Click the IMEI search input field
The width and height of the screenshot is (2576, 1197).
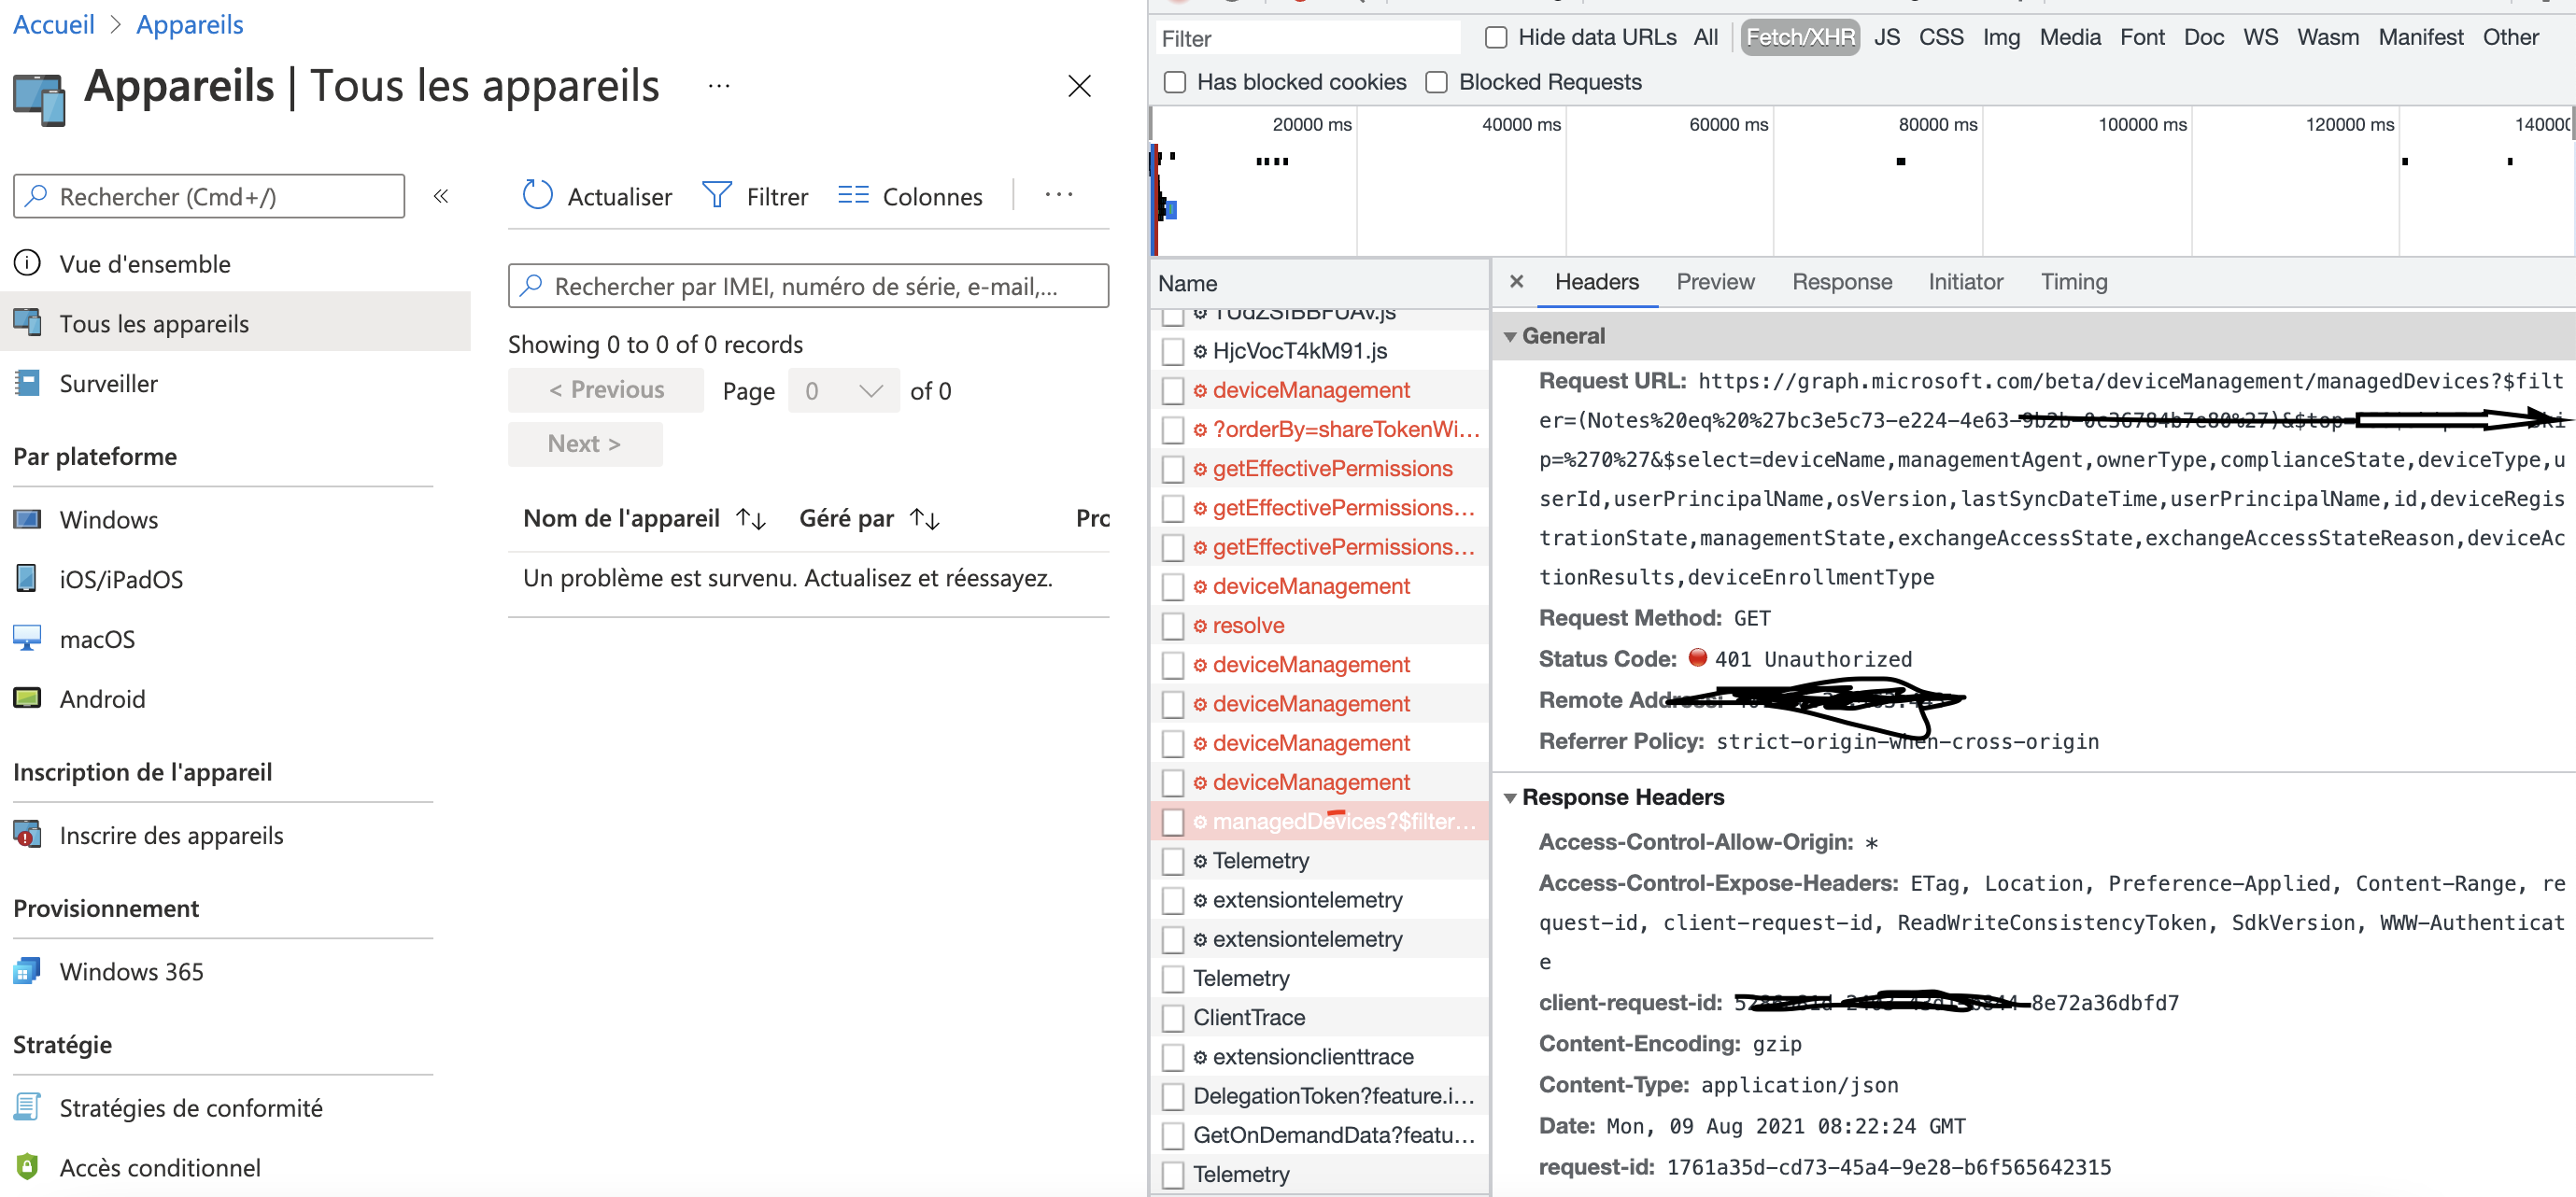tap(808, 286)
